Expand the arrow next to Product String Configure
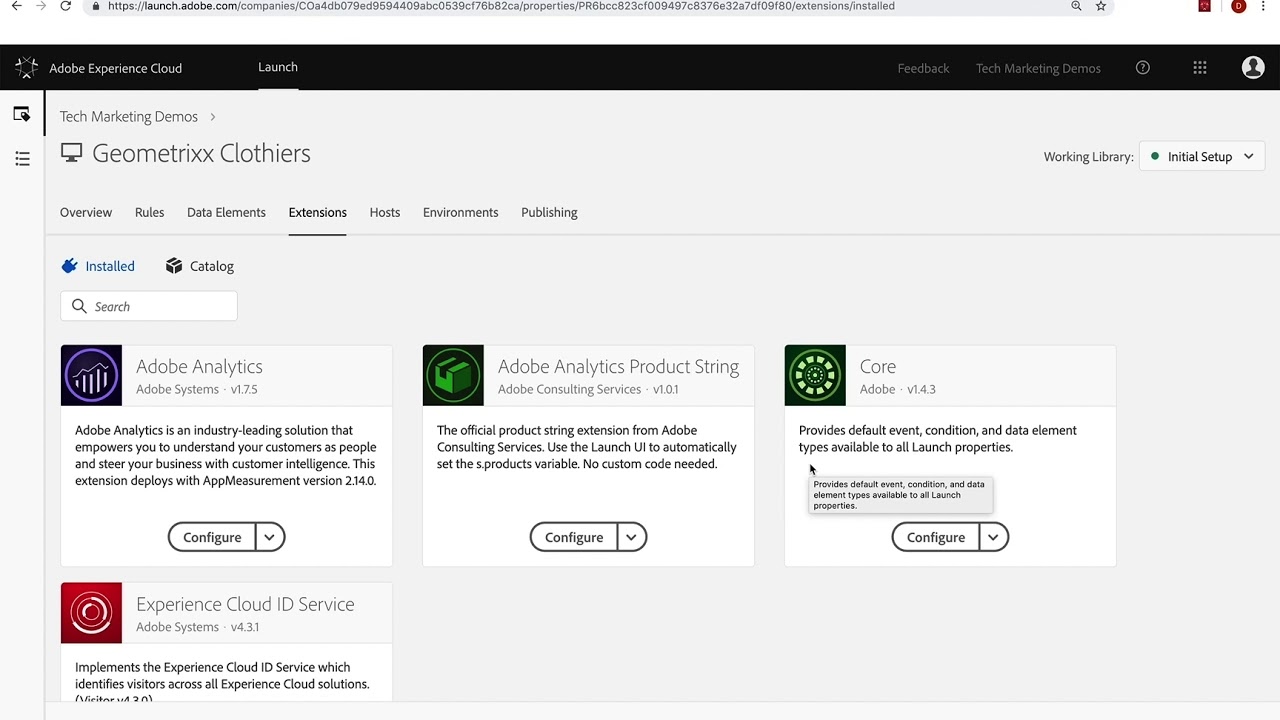 tap(632, 537)
